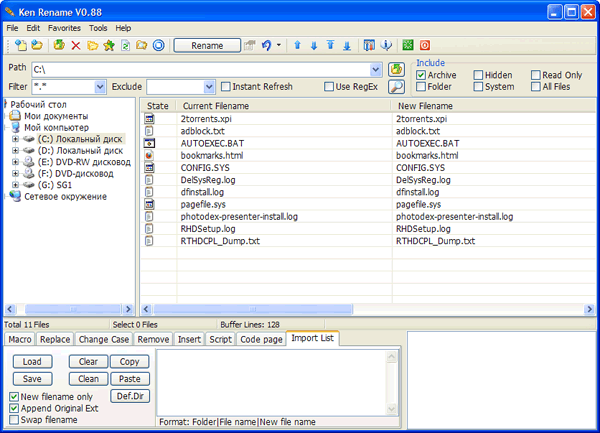
Task: Click the red X remove icon
Action: click(76, 46)
